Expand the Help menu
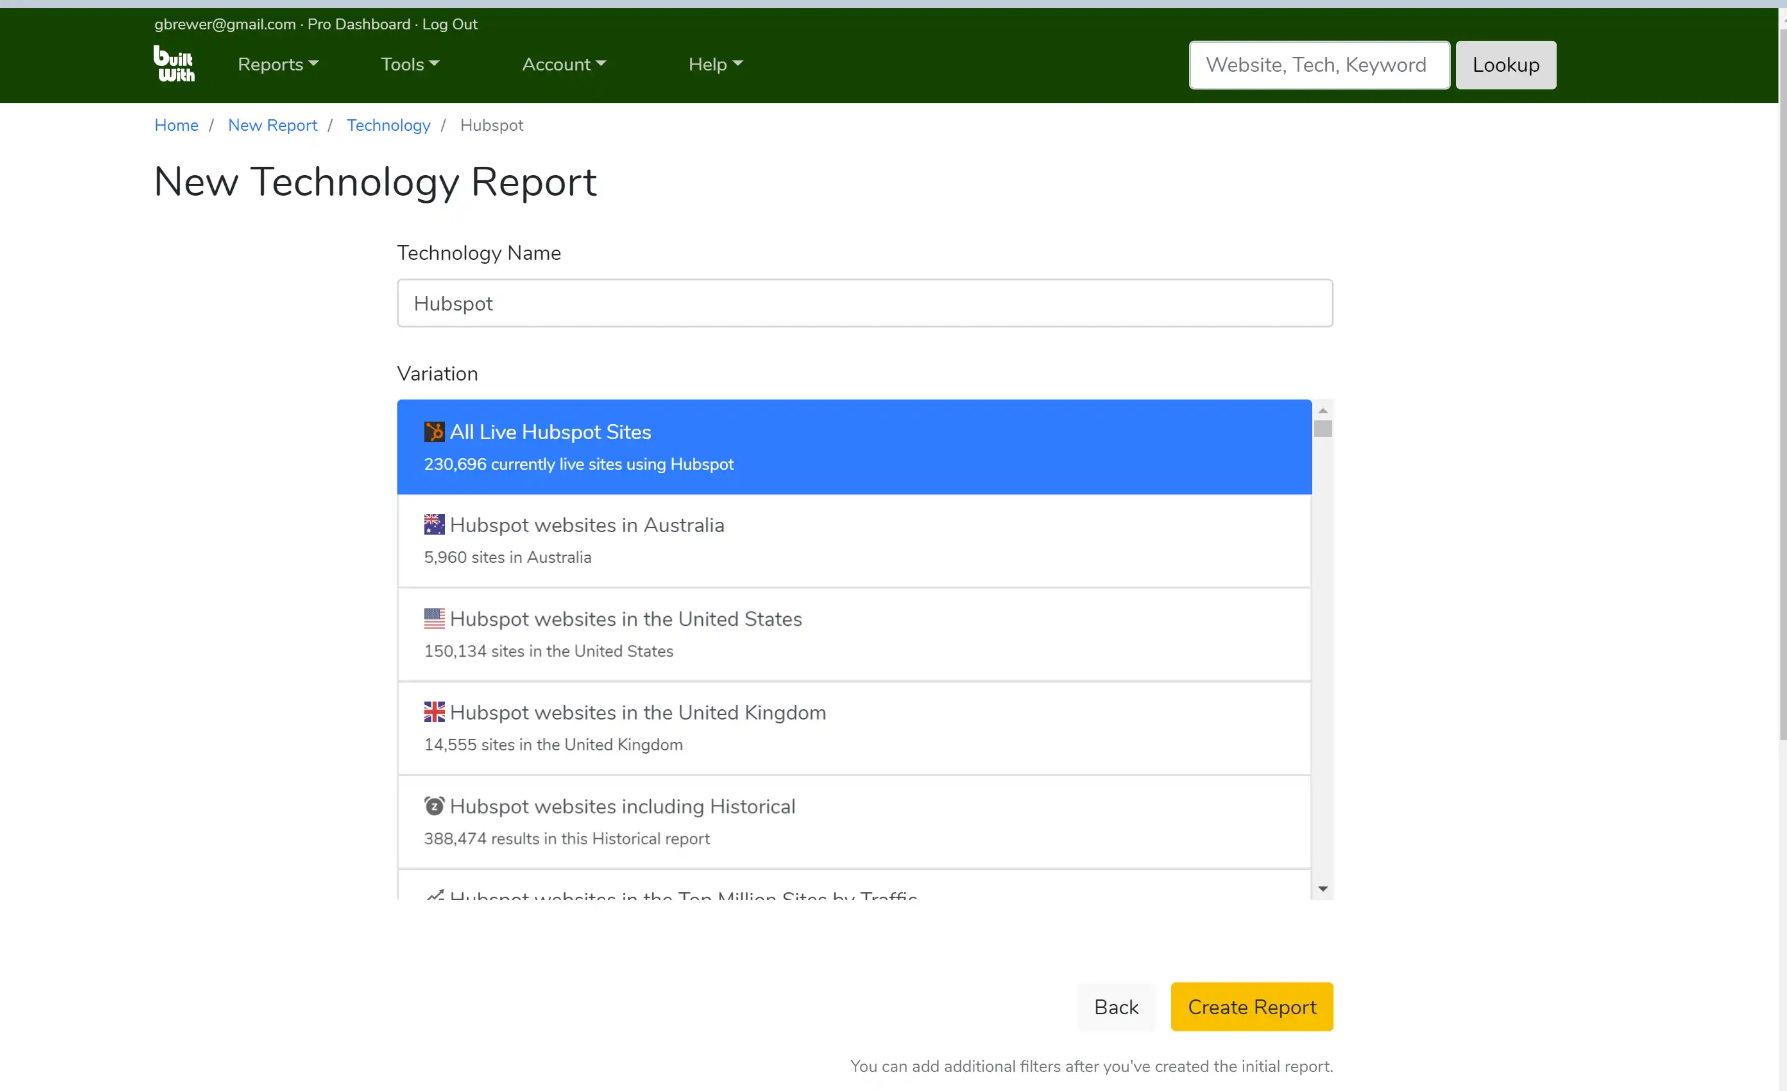Viewport: 1787px width, 1091px height. [715, 64]
